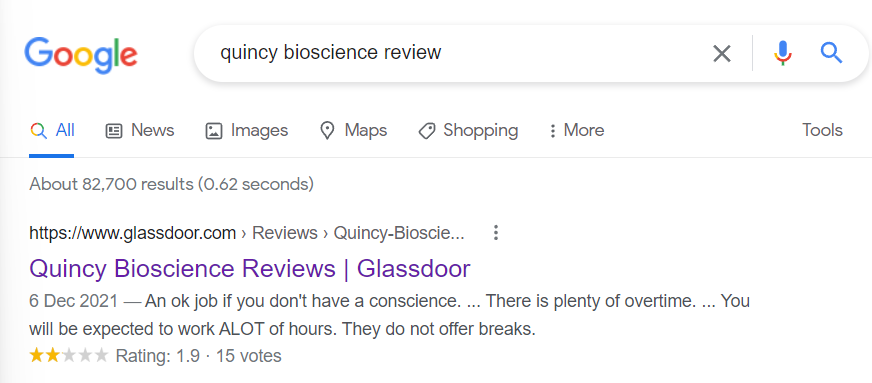
Task: Switch to the Images results tab
Action: pos(246,131)
